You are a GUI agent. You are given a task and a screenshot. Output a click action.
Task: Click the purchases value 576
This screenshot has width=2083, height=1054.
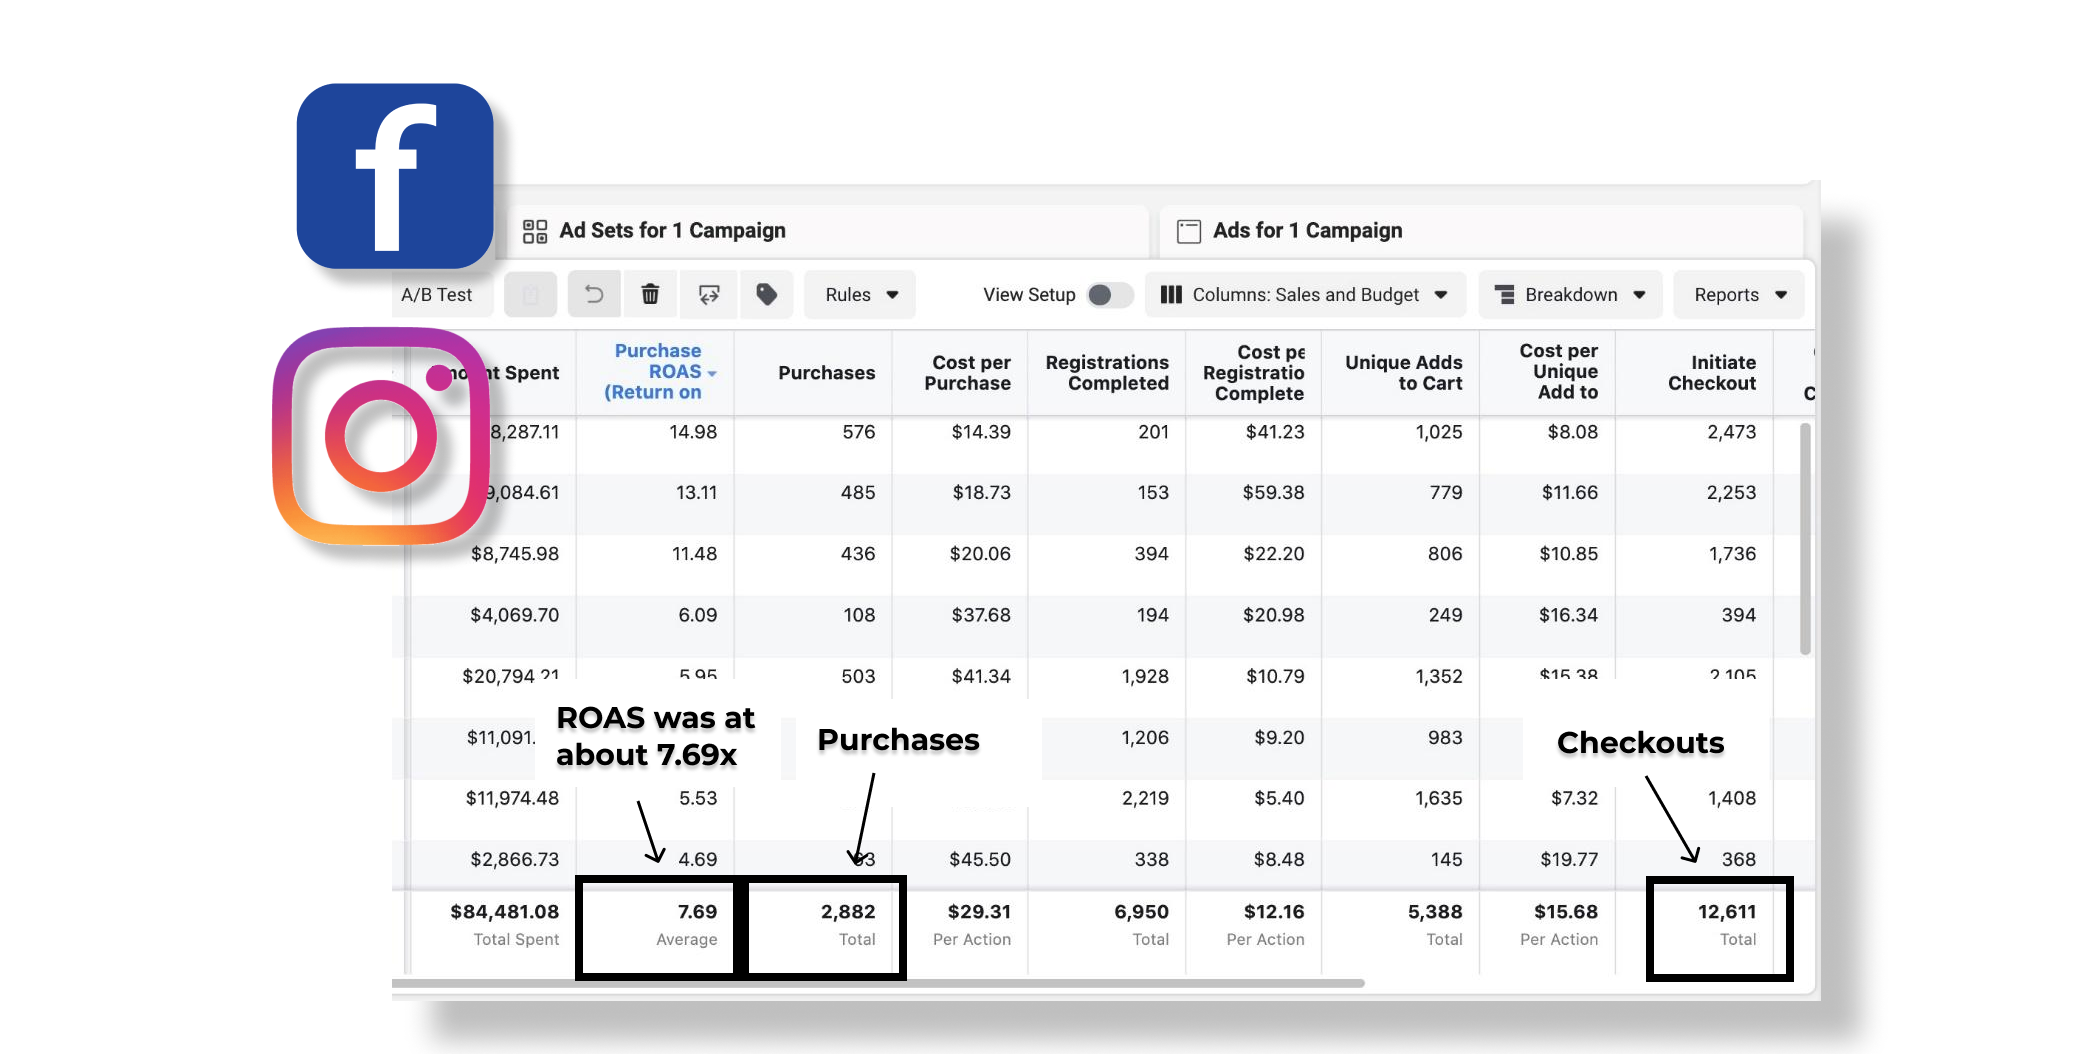tap(858, 432)
